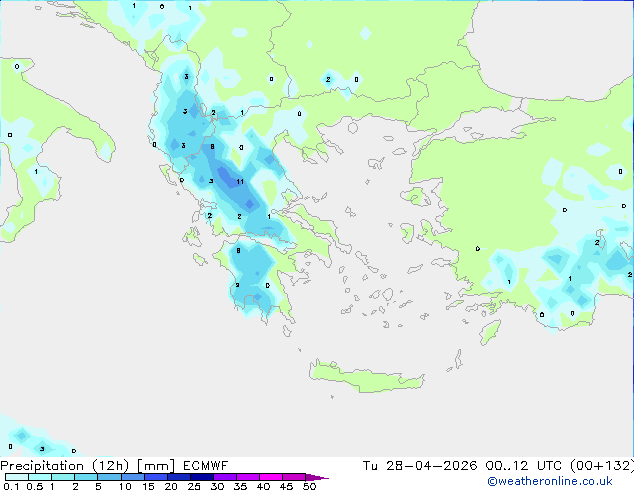
Task: Select the 5–10 mm legend color box
Action: coord(109,477)
